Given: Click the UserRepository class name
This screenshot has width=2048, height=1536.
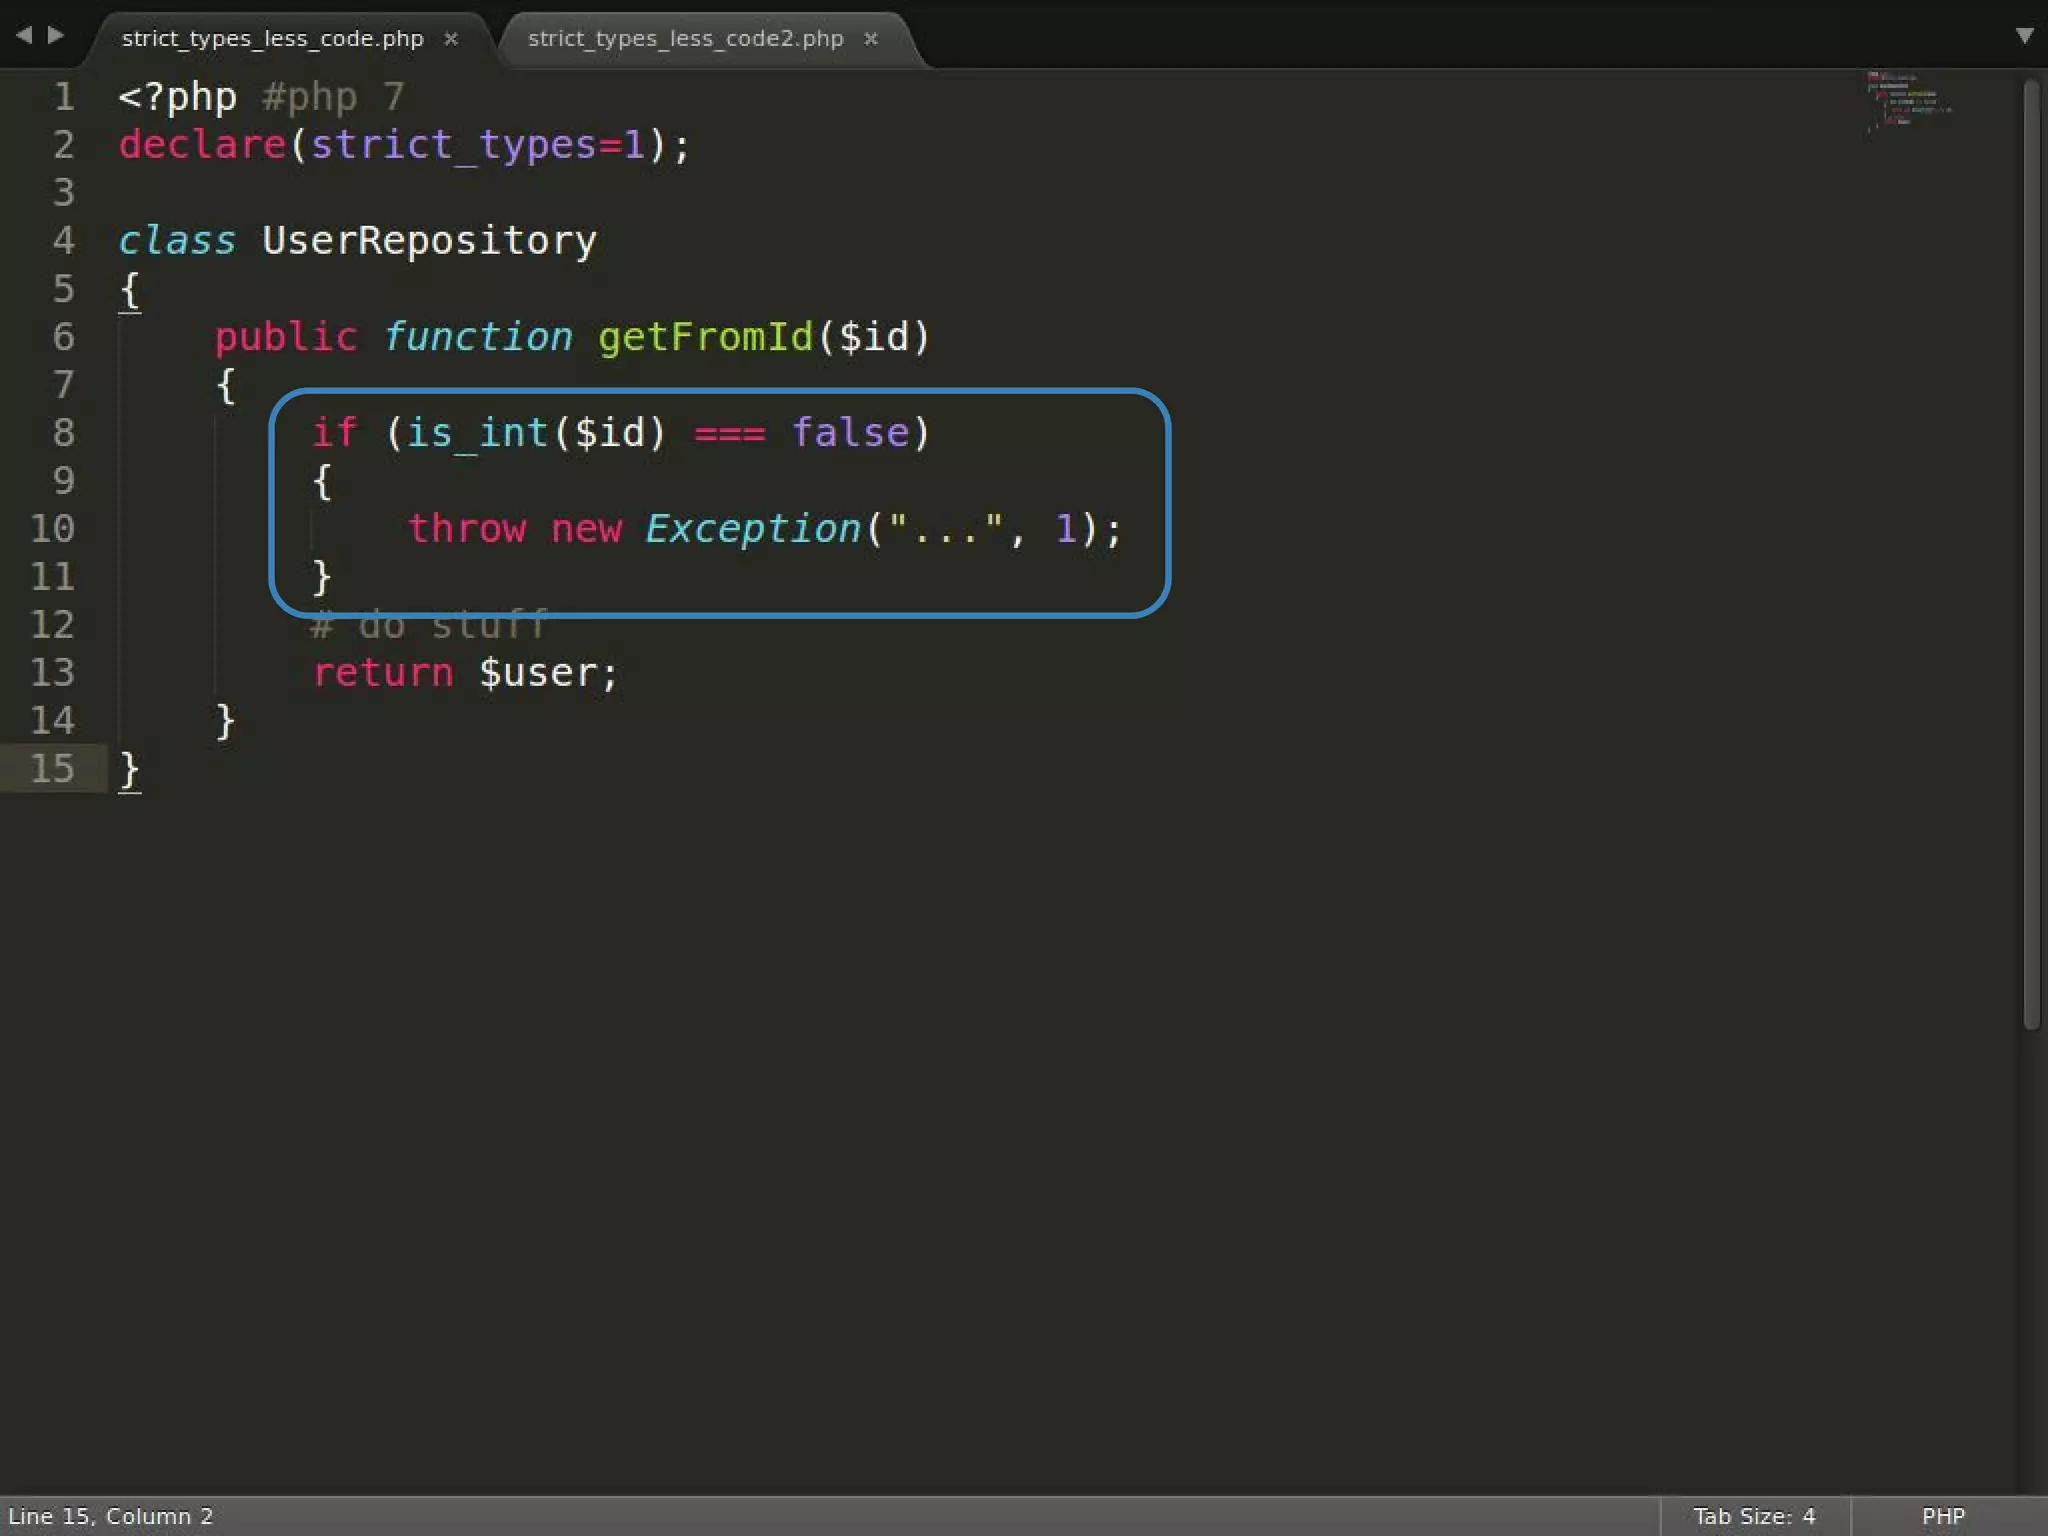Looking at the screenshot, I should [429, 241].
